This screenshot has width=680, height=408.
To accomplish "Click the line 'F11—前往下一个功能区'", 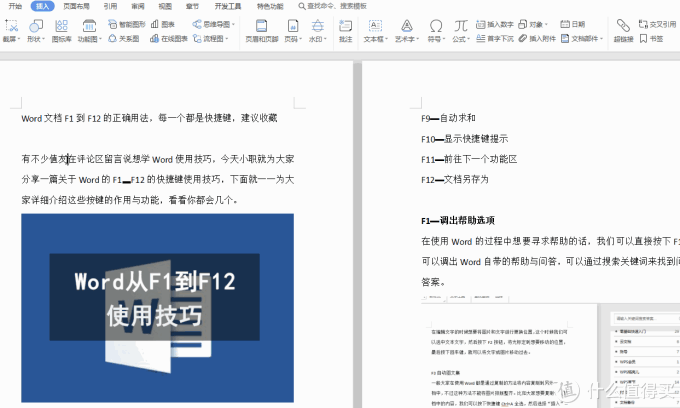I will pos(469,159).
